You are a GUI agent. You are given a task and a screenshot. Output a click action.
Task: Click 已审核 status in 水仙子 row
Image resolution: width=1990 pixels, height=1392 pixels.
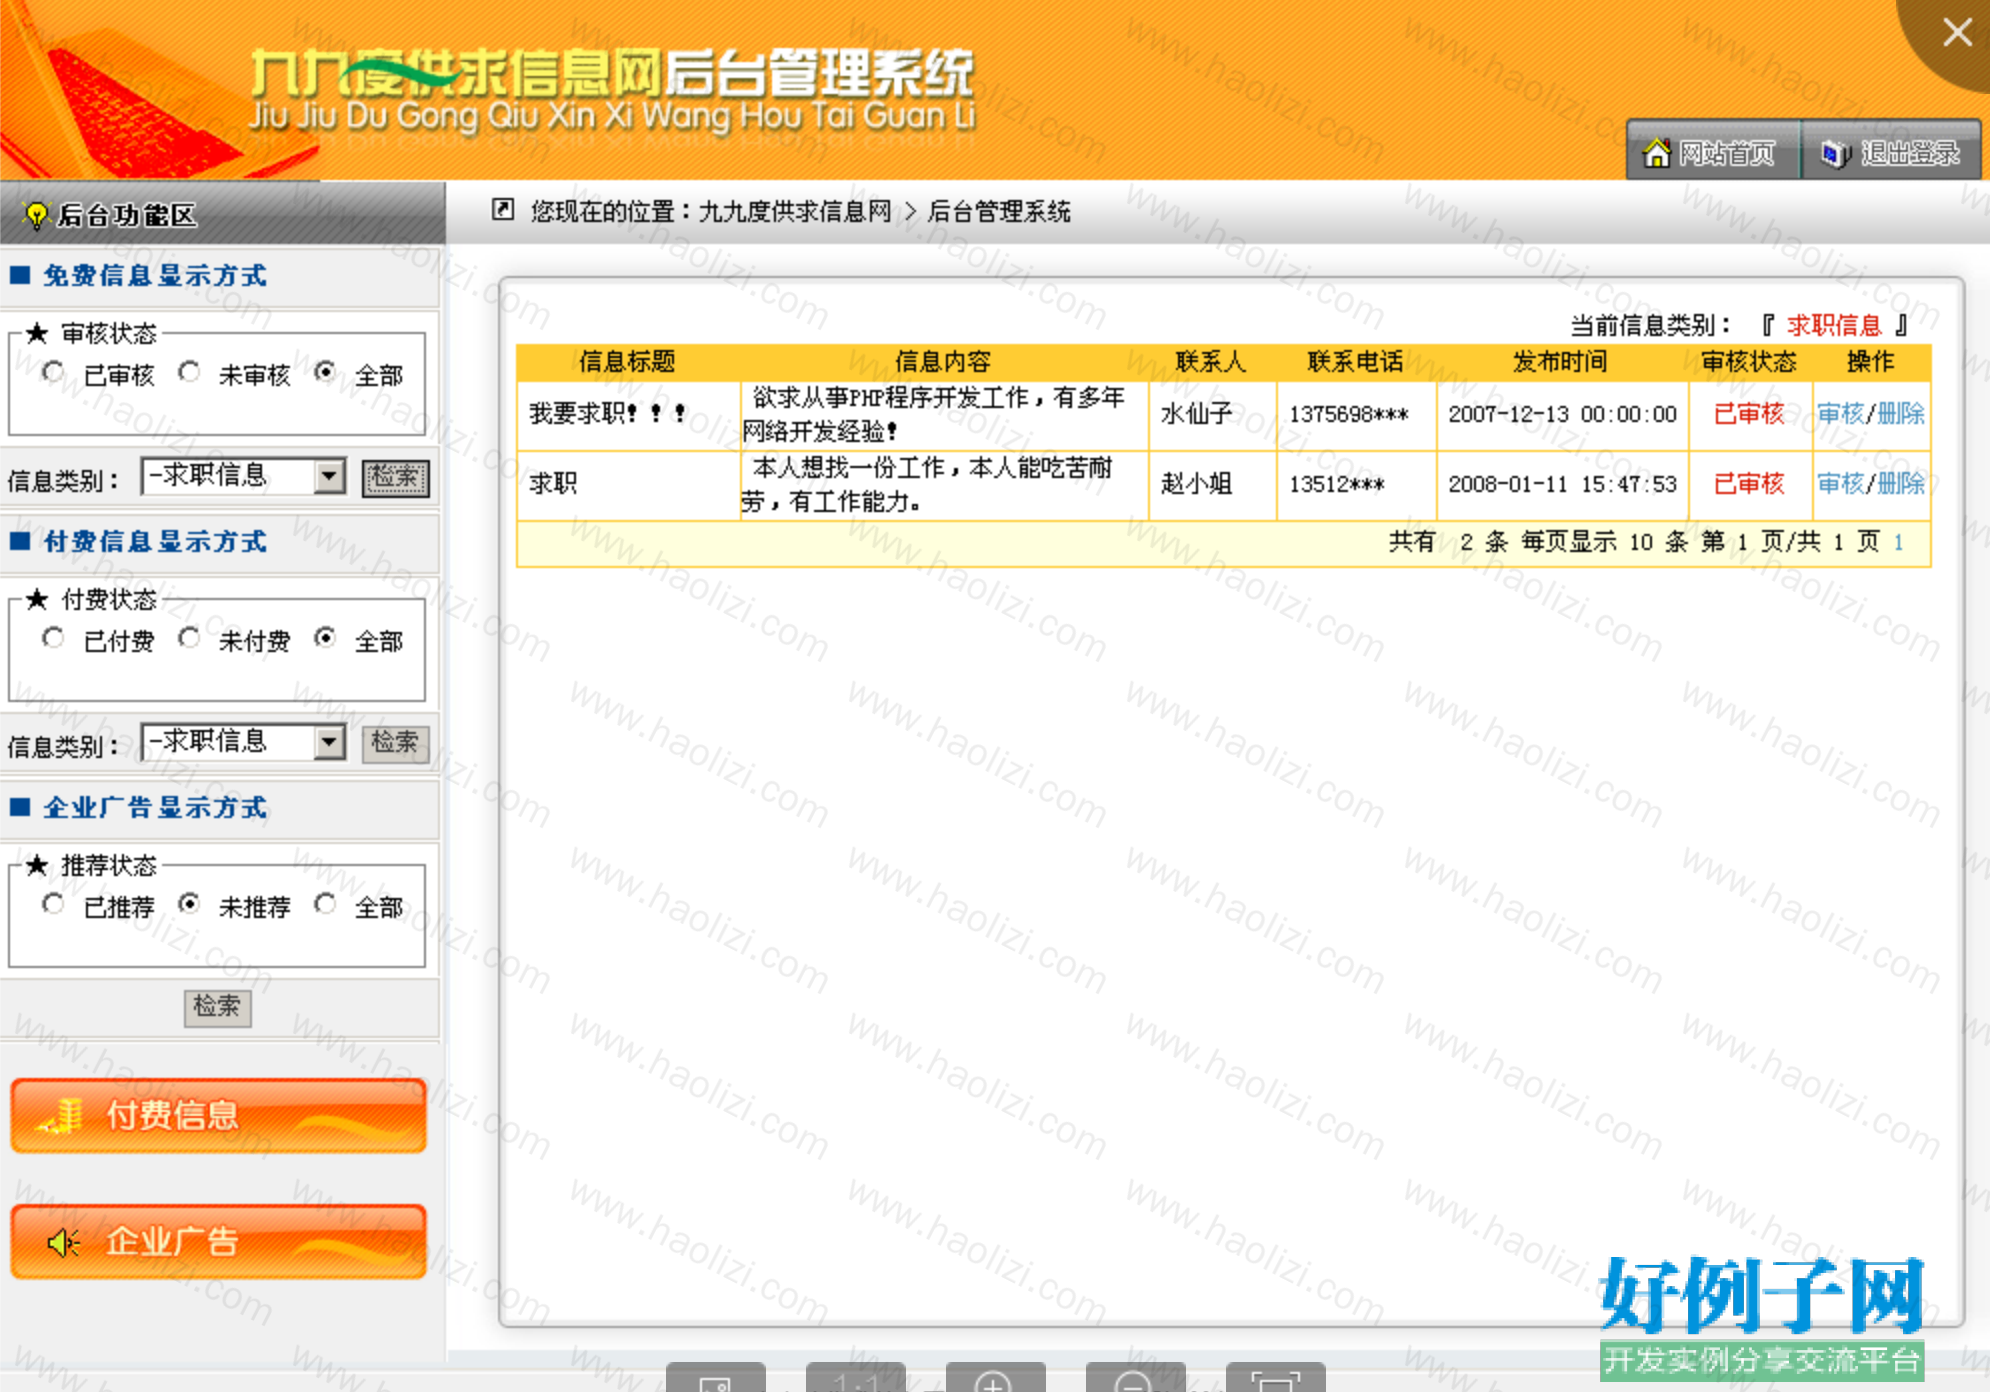[x=1749, y=414]
